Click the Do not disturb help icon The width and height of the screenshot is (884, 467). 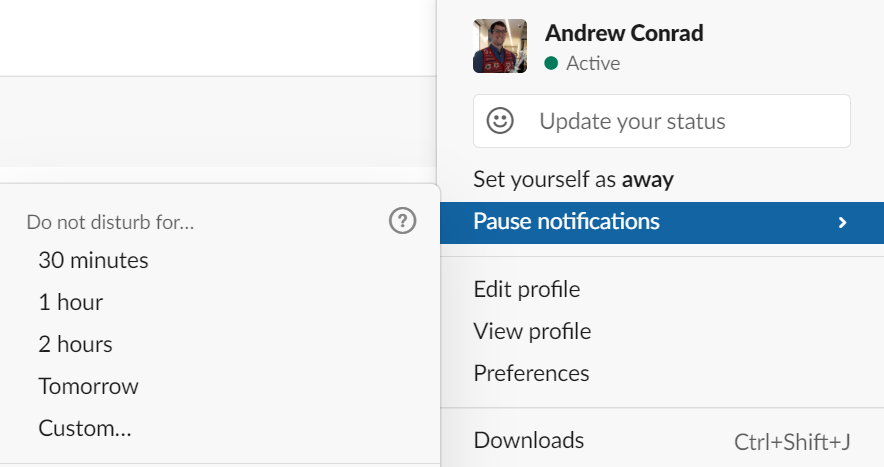click(x=402, y=221)
